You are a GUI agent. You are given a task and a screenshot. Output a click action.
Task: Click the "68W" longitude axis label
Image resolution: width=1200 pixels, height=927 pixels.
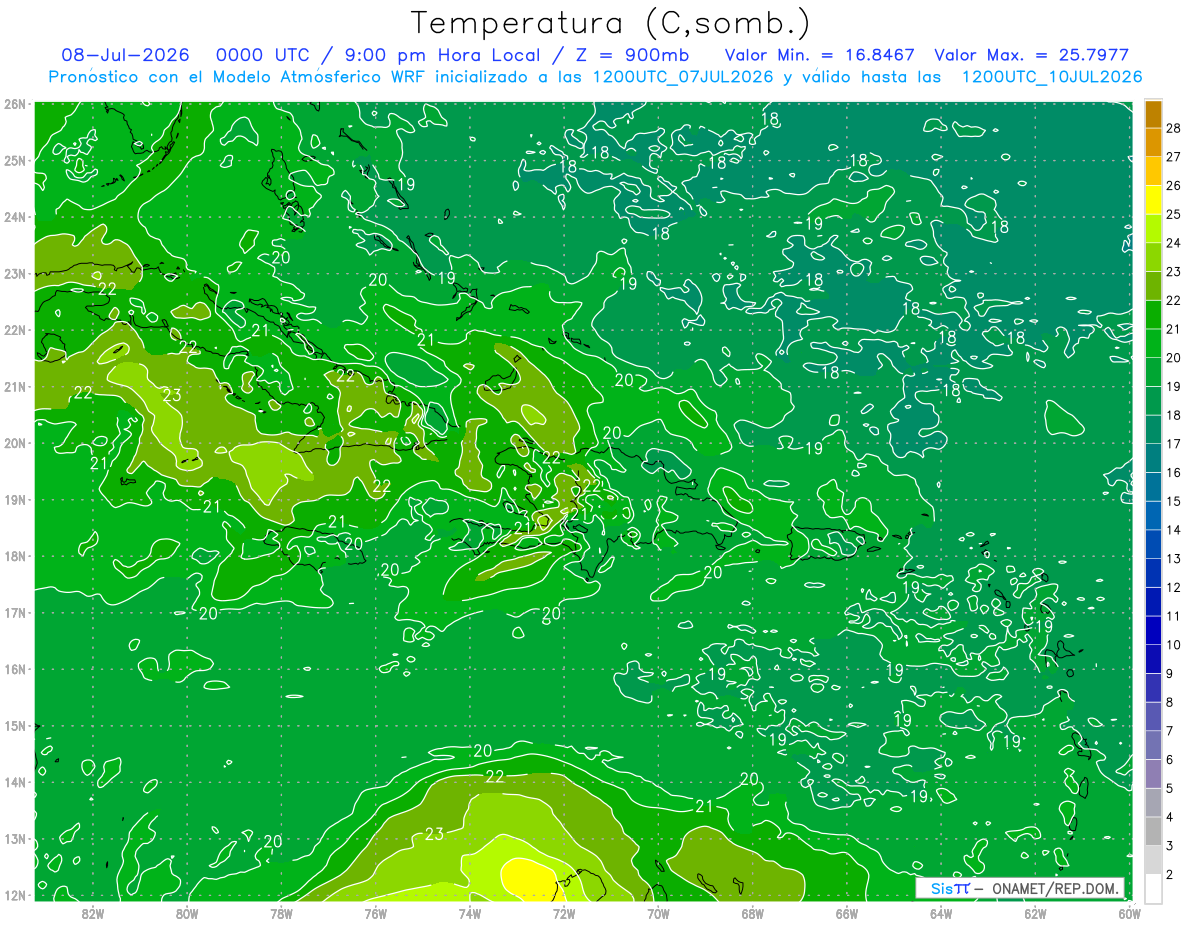click(752, 912)
